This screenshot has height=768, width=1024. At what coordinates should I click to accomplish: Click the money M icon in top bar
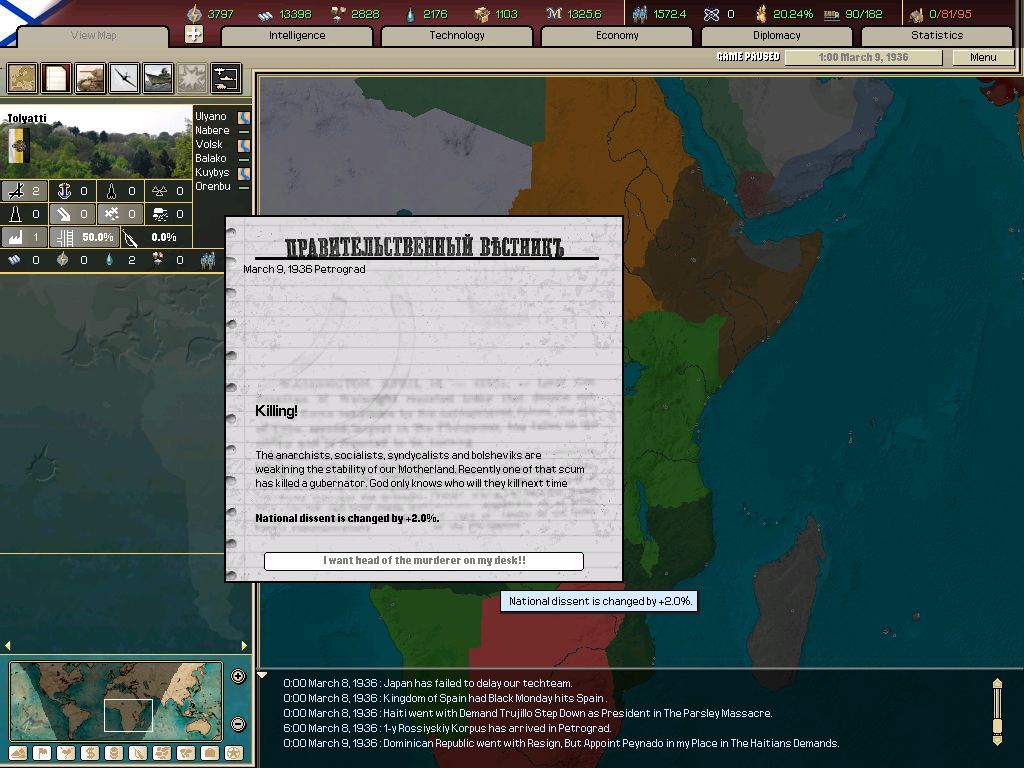(x=554, y=14)
